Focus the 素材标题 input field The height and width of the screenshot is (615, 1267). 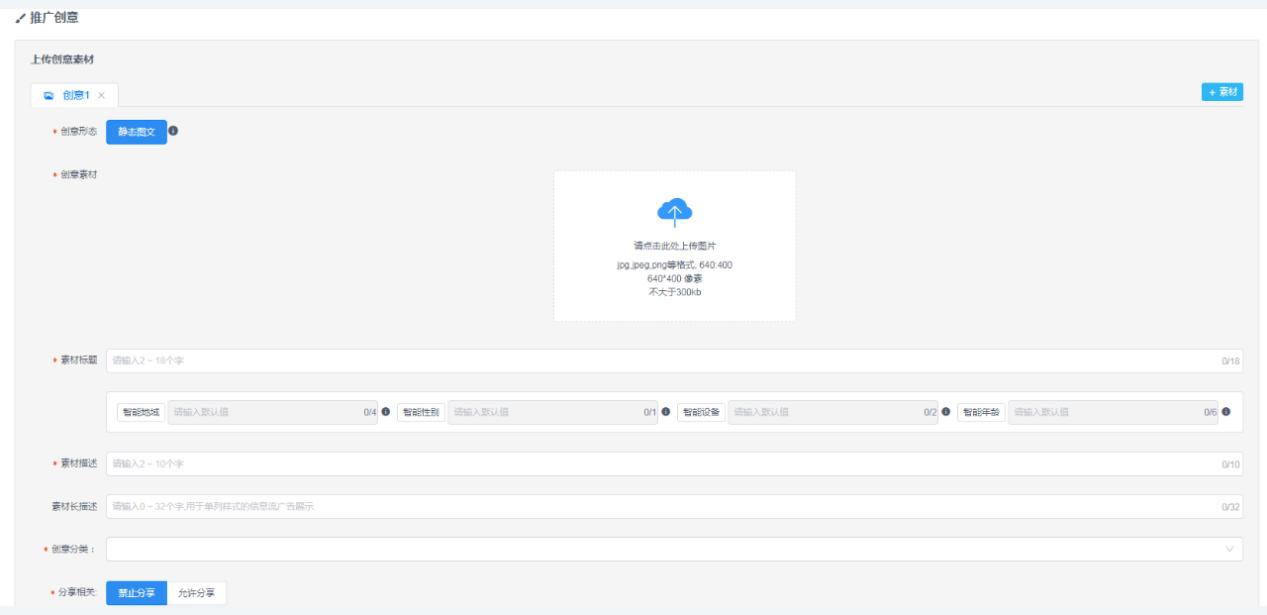(674, 361)
